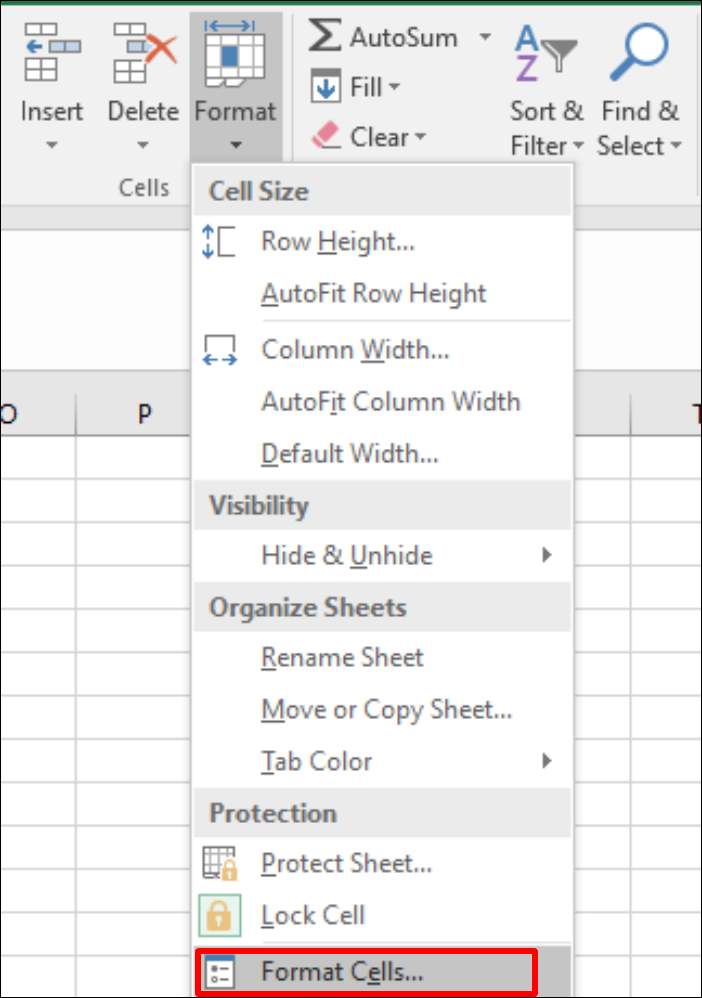The height and width of the screenshot is (998, 702).
Task: Click the AutoSum sigma icon
Action: 325,37
